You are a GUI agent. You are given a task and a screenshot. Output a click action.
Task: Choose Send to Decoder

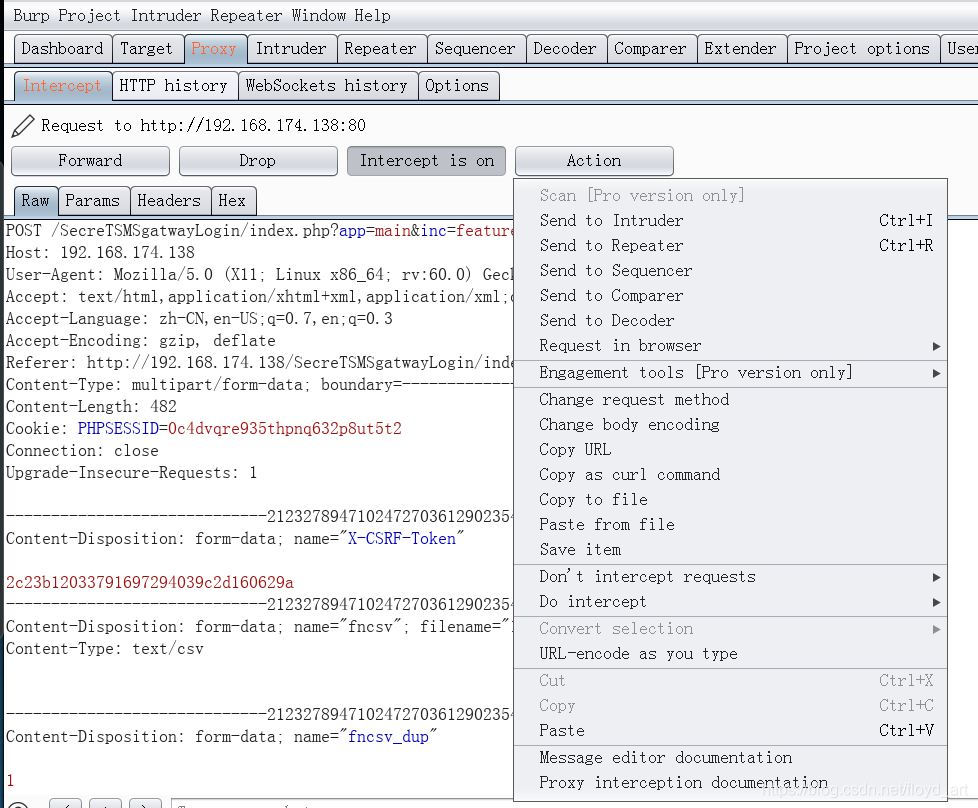point(730,321)
